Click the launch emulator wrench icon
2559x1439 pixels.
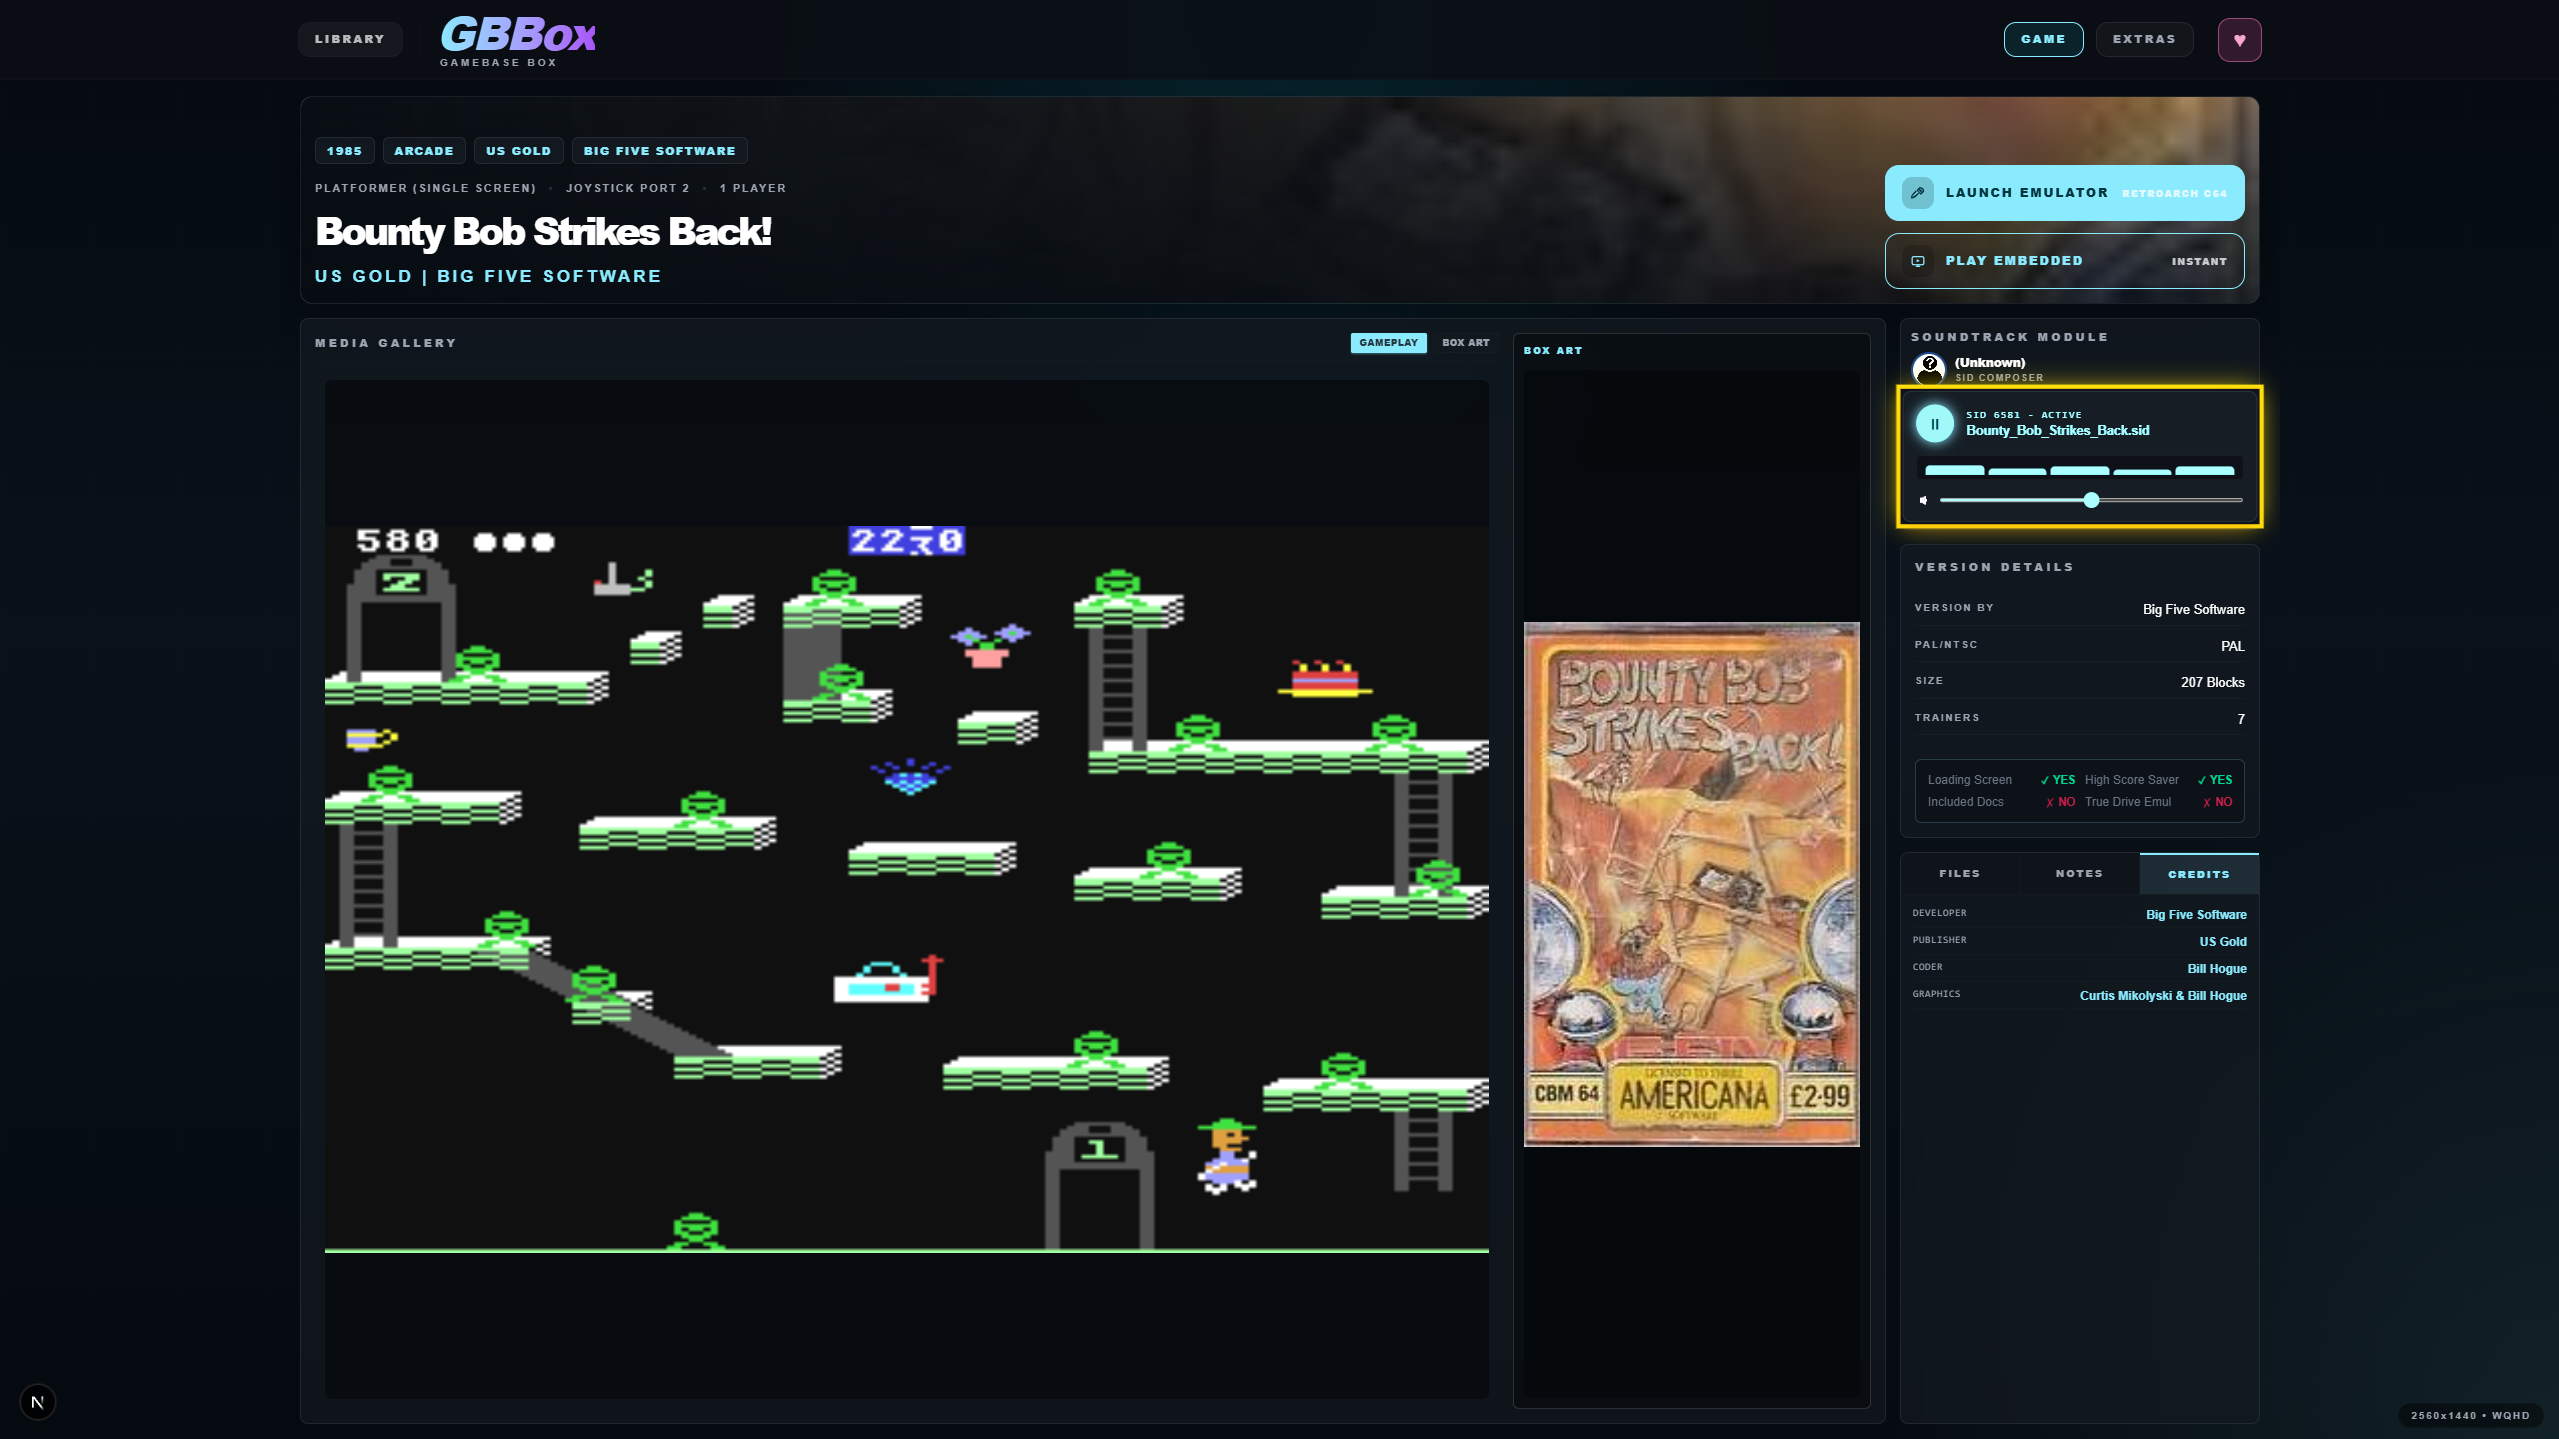click(1917, 193)
